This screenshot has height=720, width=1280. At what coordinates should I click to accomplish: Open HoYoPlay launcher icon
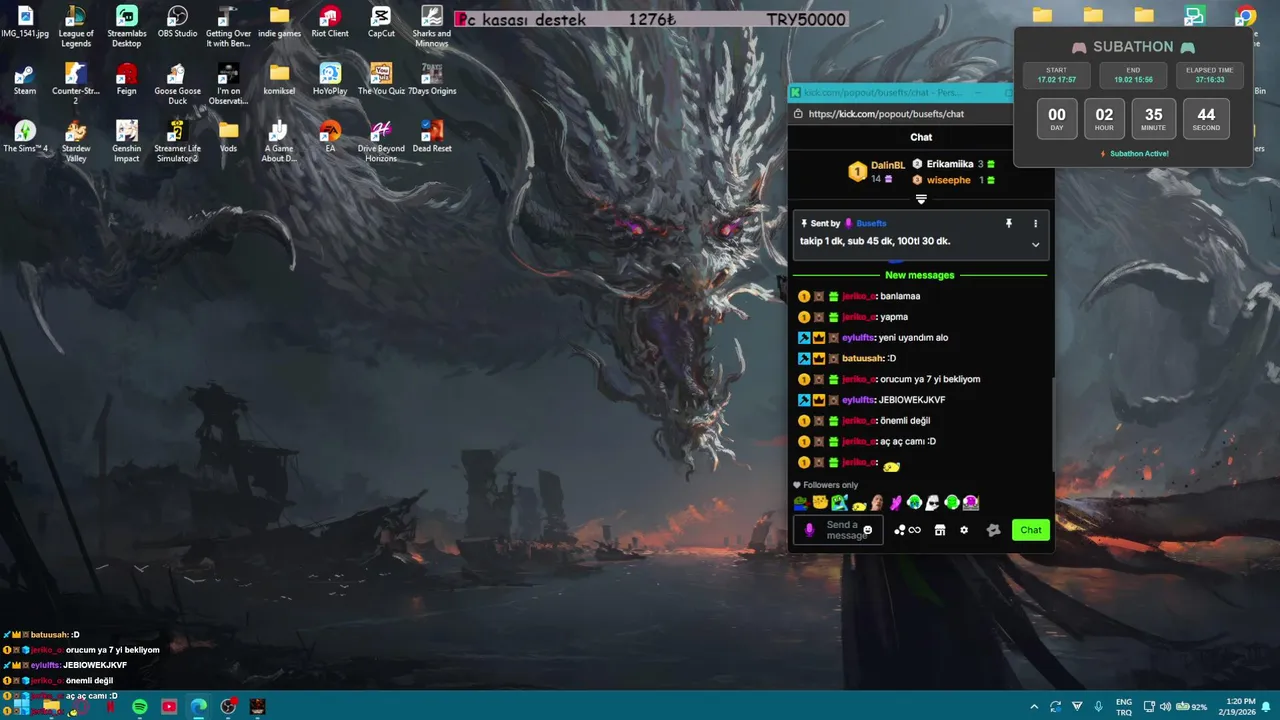(330, 79)
